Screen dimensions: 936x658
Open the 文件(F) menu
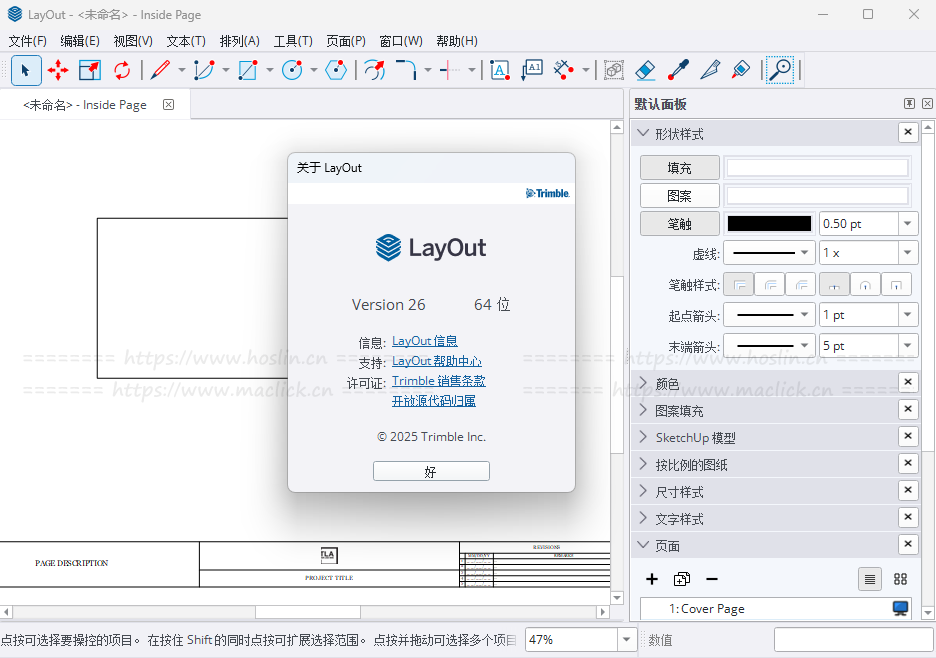coord(27,41)
